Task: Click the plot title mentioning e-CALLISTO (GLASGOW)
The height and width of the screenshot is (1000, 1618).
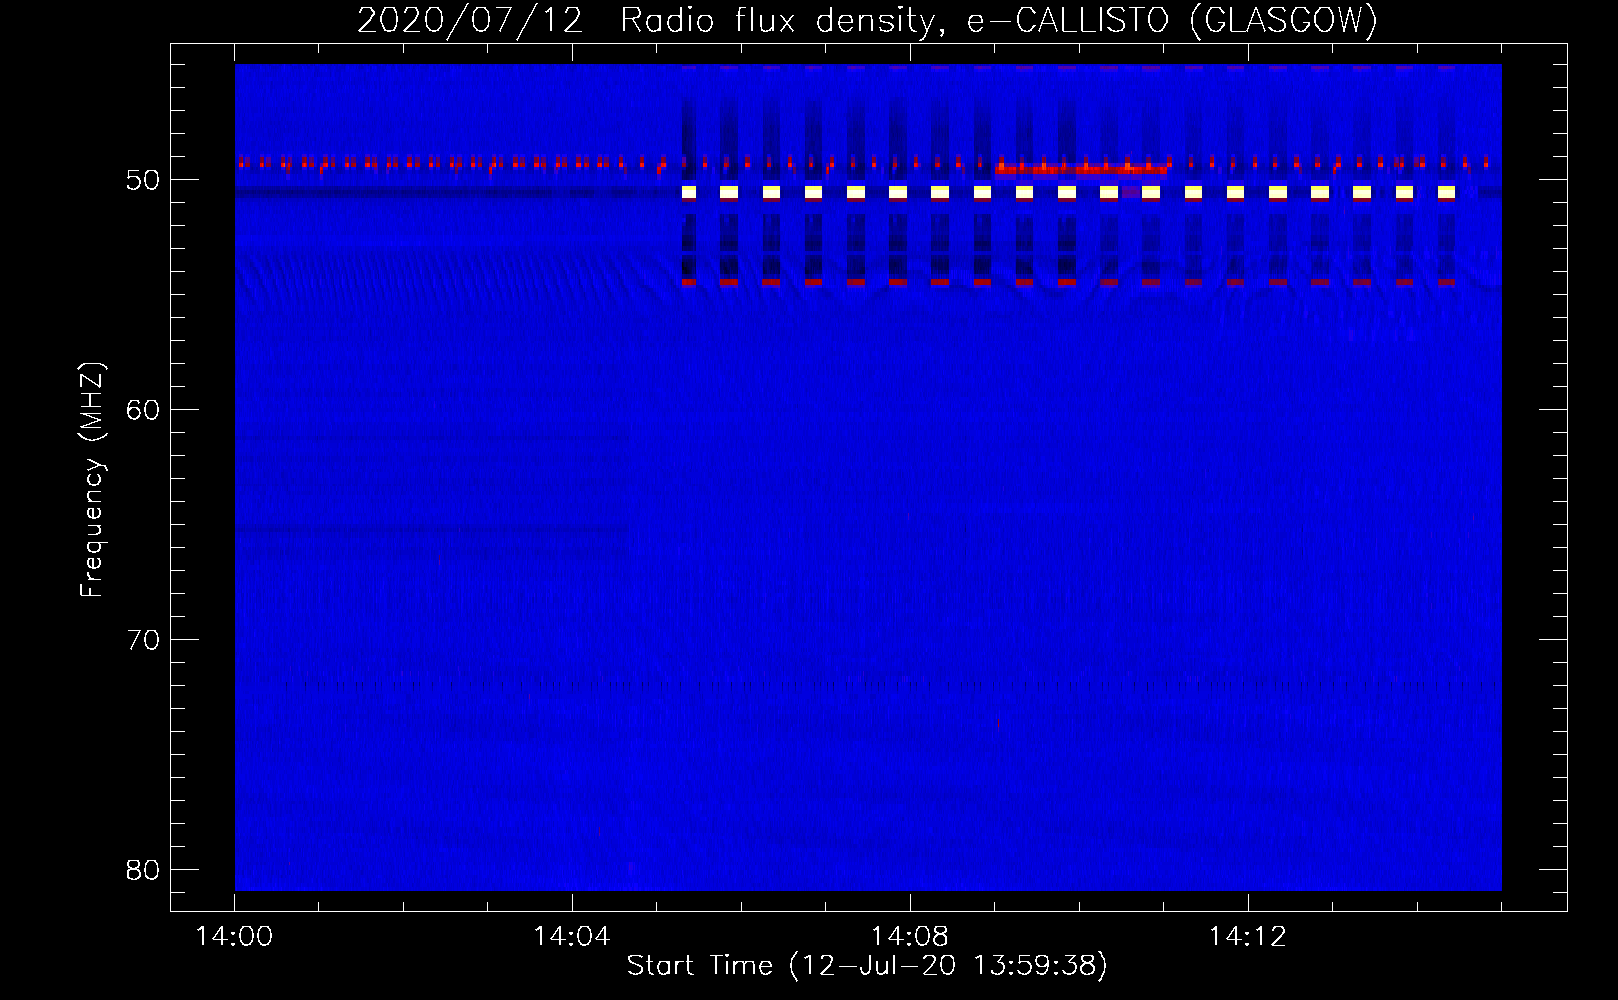Action: [x=867, y=20]
